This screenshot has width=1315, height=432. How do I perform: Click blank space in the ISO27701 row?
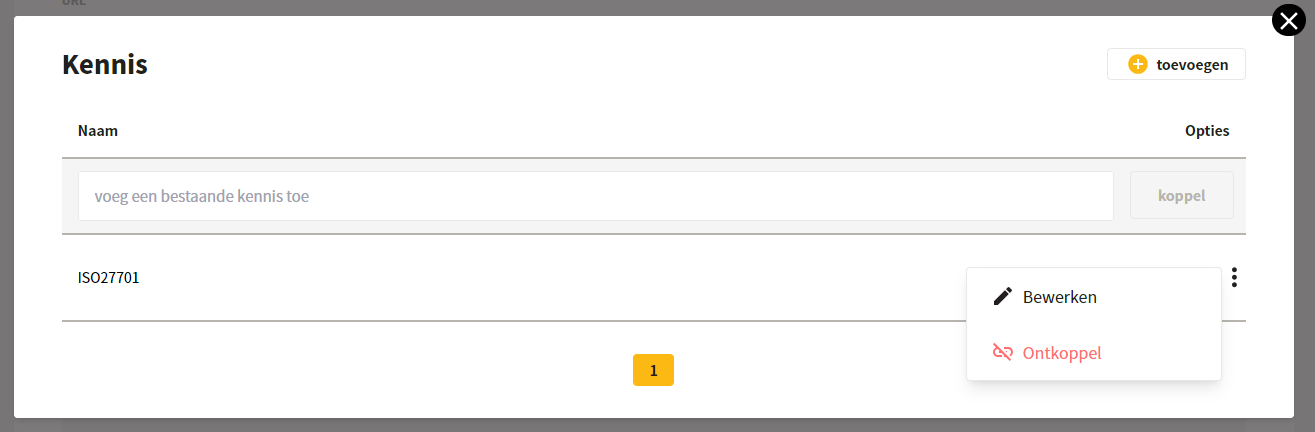pos(550,278)
